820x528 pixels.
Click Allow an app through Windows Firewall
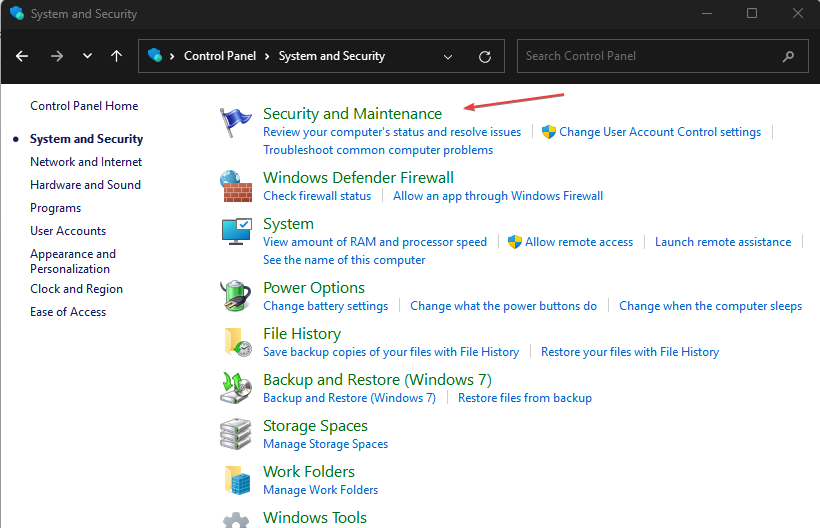tap(498, 196)
